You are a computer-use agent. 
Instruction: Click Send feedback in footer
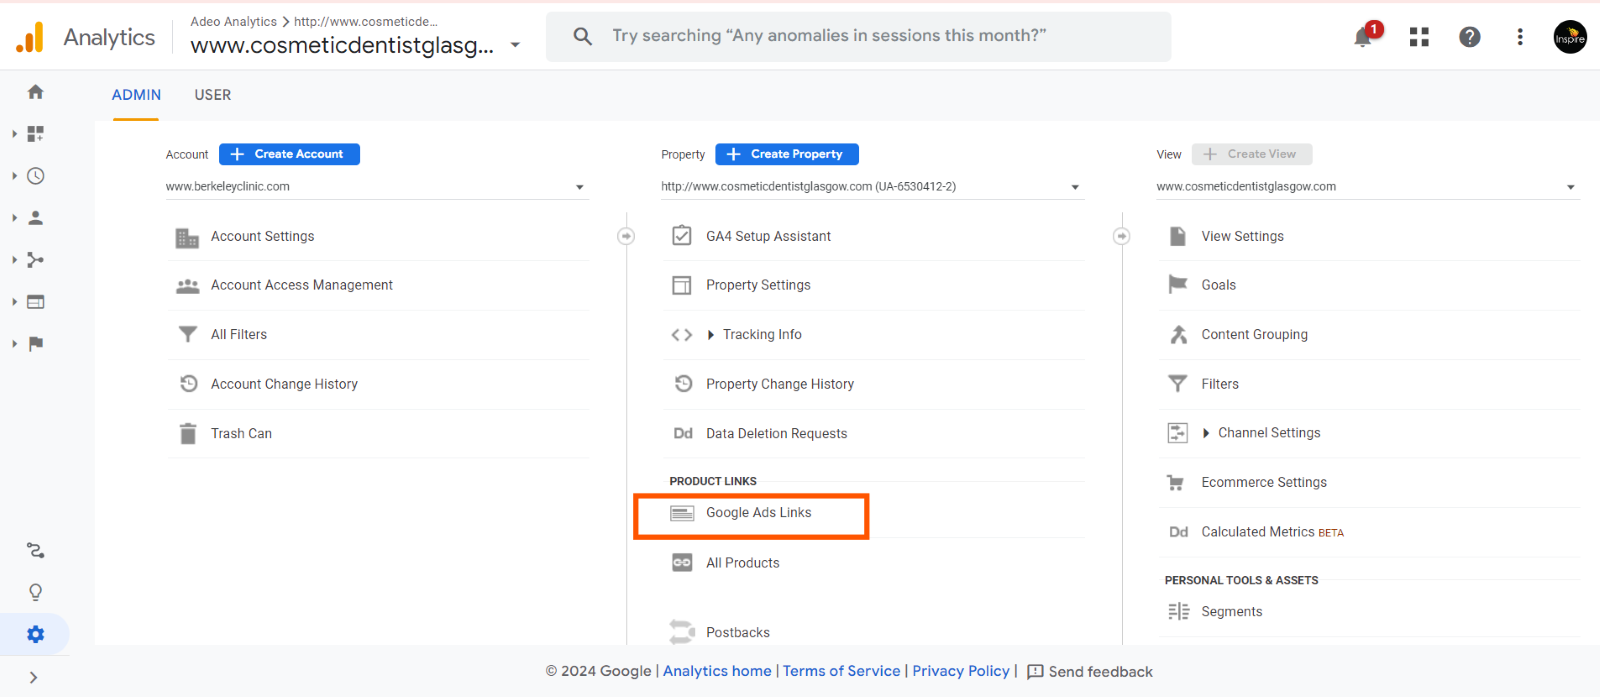[1090, 672]
